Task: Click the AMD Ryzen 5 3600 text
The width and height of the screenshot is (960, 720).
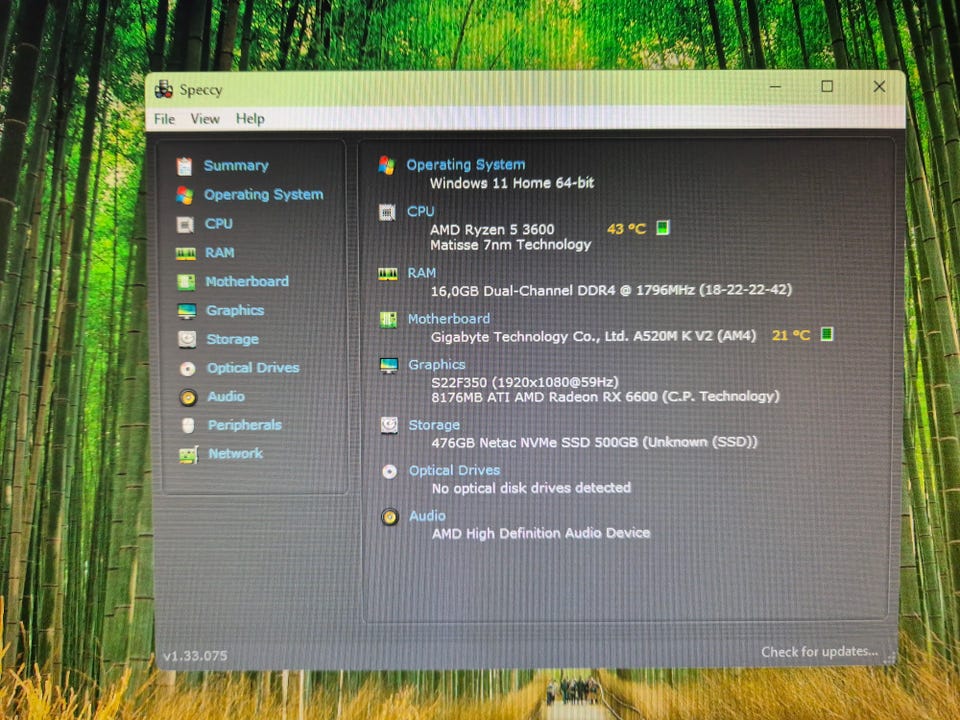Action: pyautogui.click(x=492, y=229)
